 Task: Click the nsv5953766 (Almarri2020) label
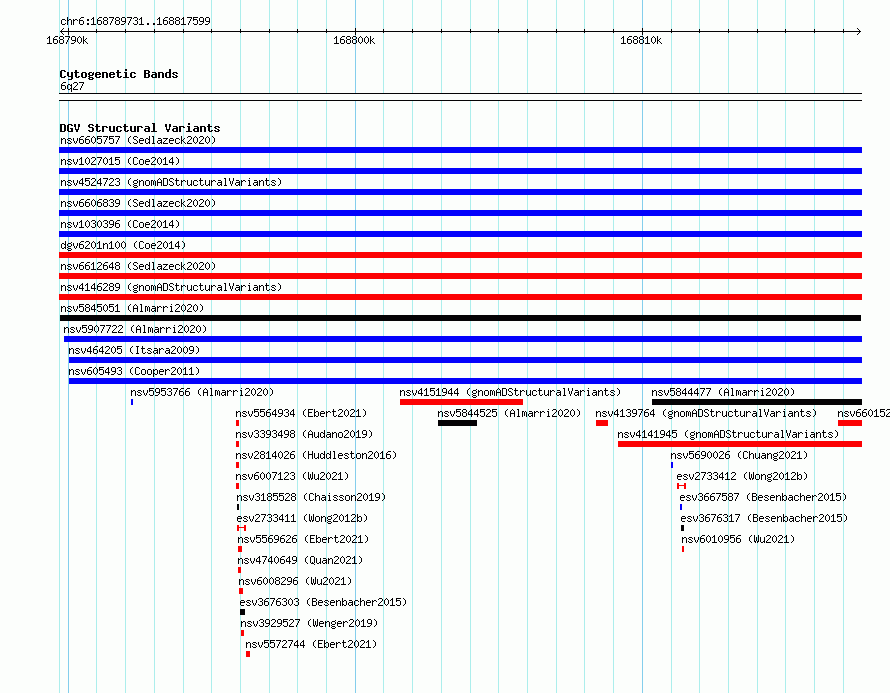(x=202, y=392)
